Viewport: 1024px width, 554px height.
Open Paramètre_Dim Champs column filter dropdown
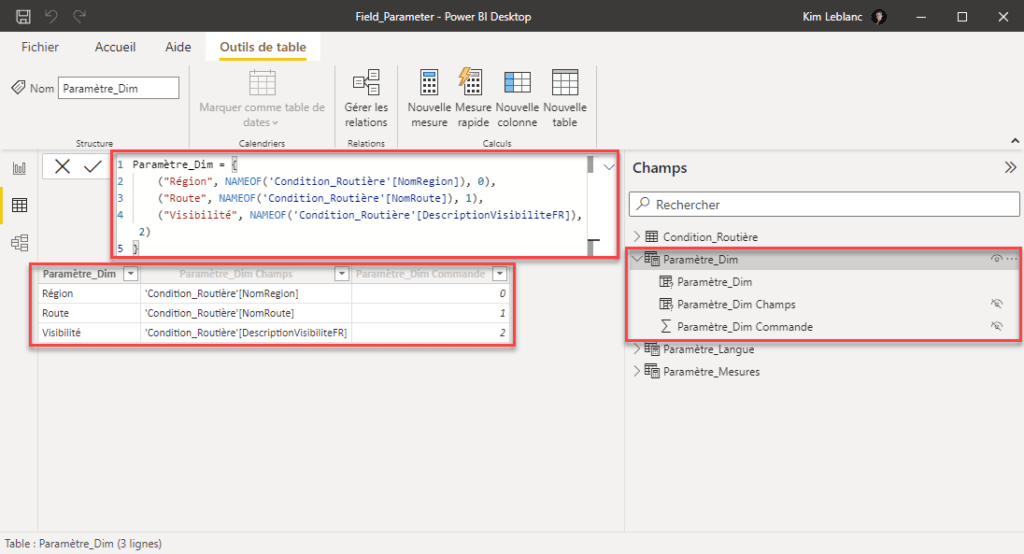pyautogui.click(x=342, y=274)
